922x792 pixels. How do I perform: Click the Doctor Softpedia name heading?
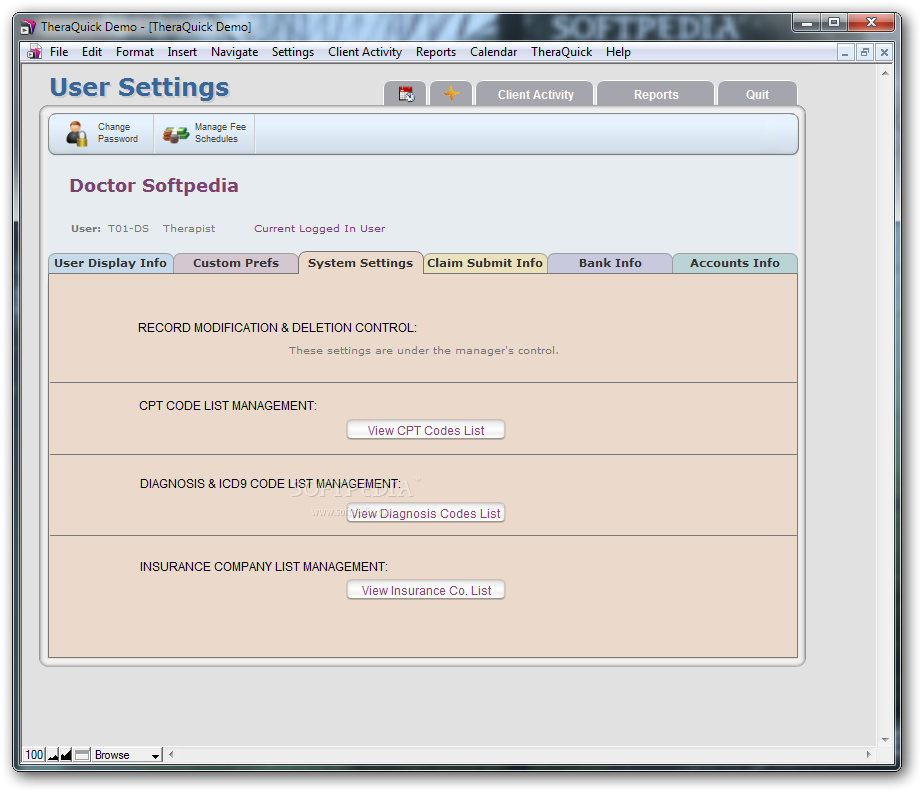154,185
